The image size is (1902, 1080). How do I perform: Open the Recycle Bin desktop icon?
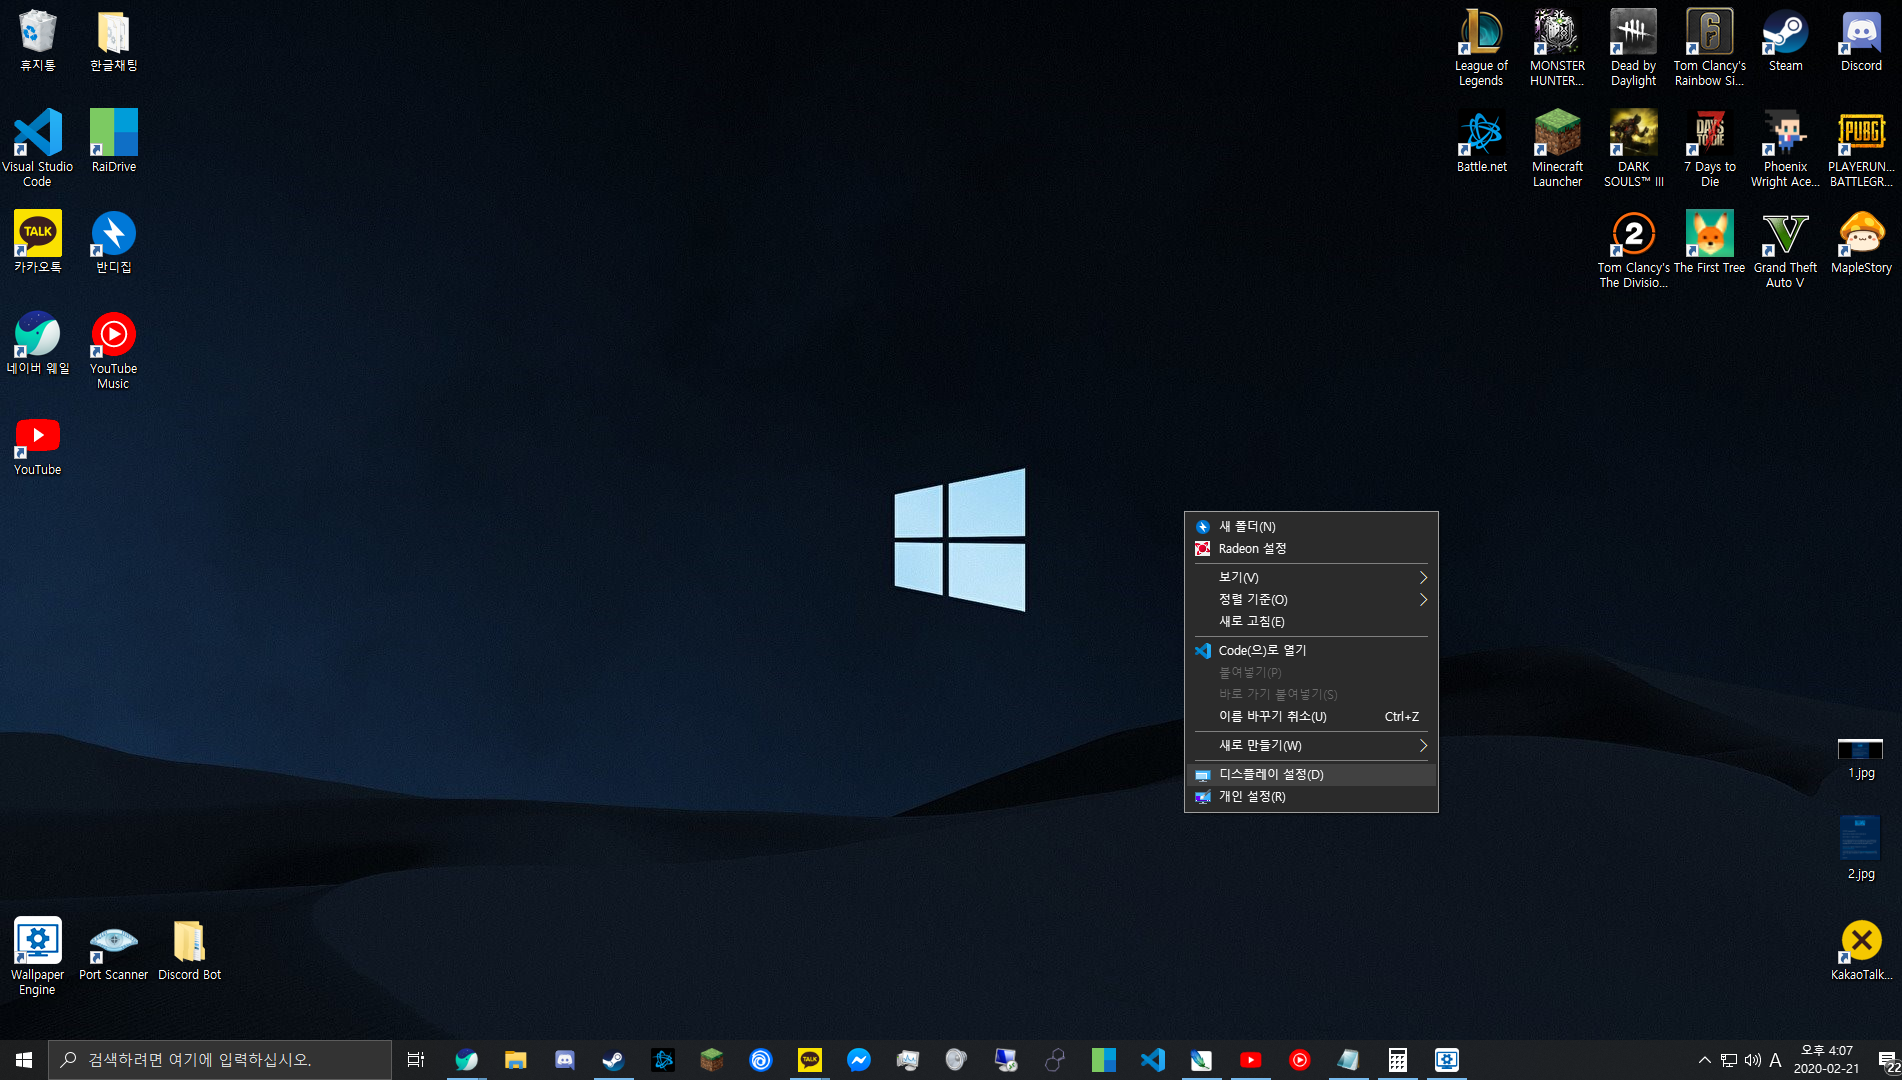[38, 40]
